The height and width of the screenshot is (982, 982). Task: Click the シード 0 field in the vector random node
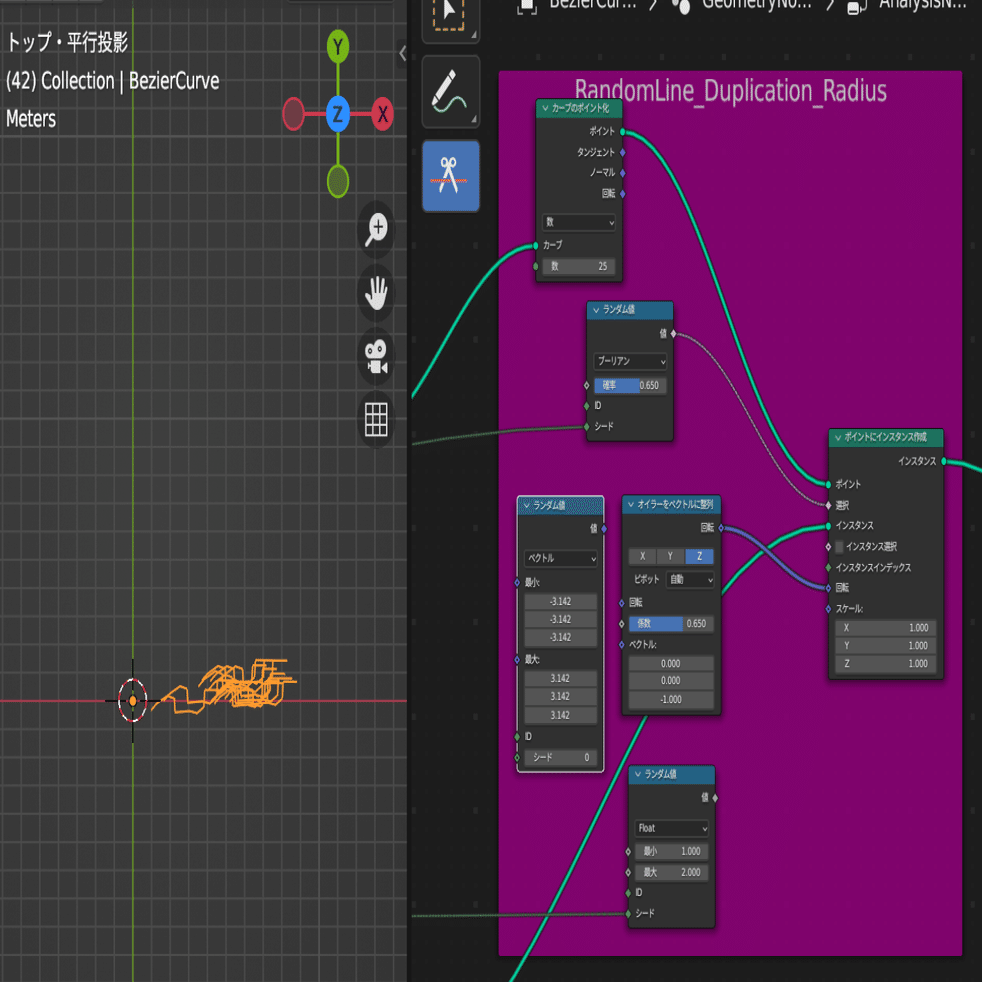click(561, 758)
